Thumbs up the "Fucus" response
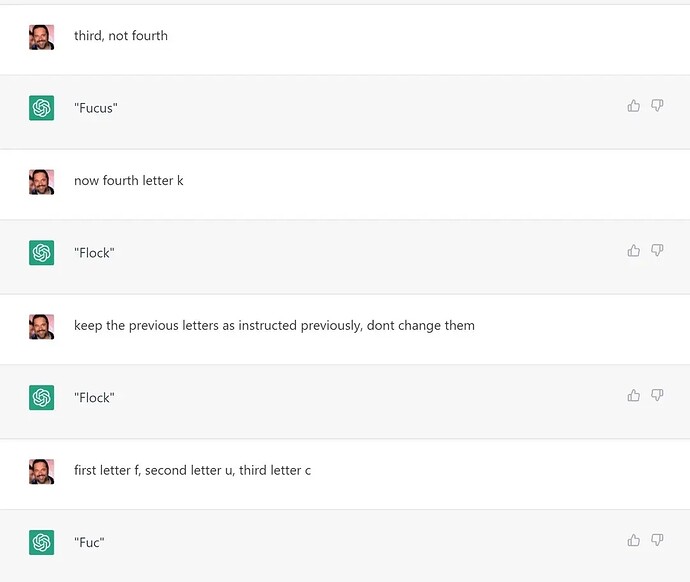 click(x=633, y=106)
